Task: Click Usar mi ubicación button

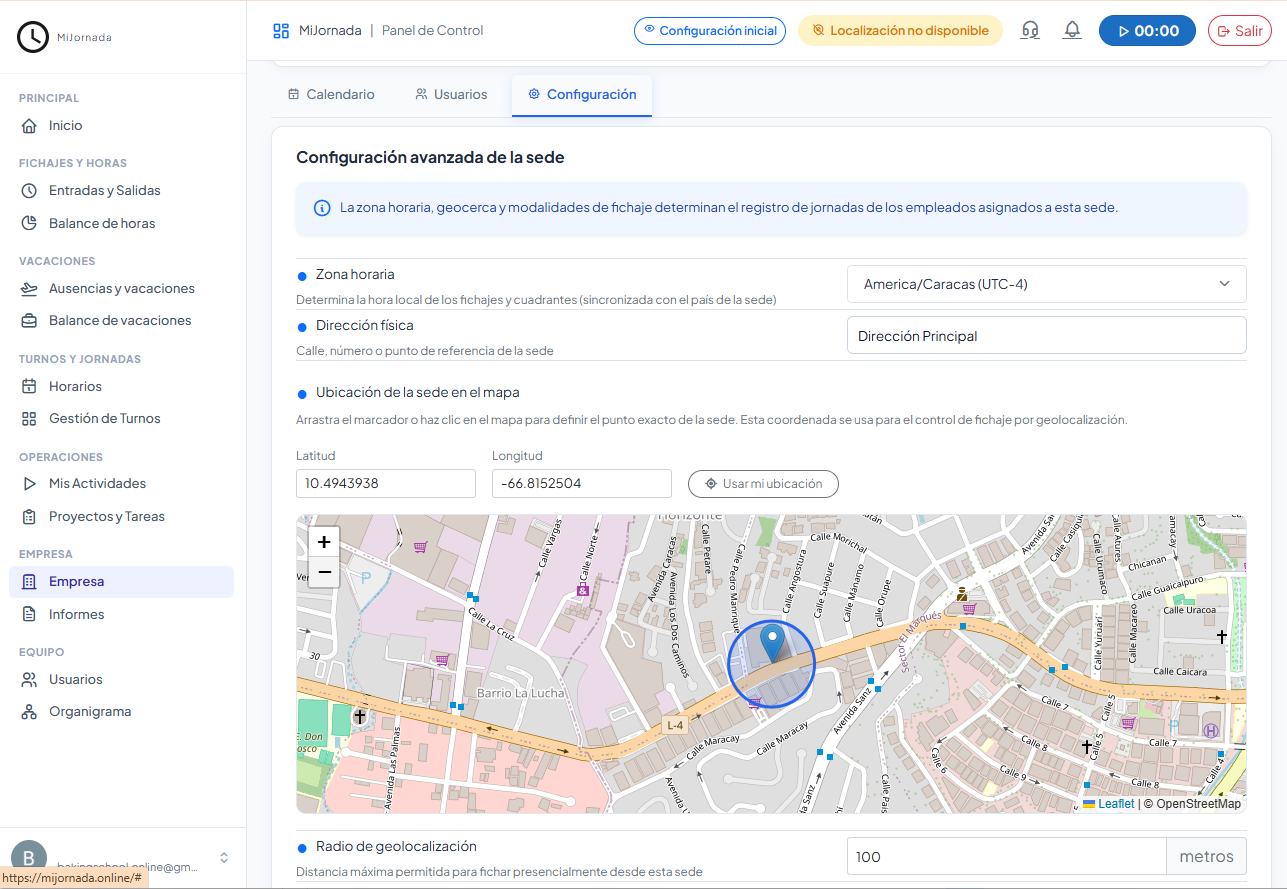Action: [763, 484]
